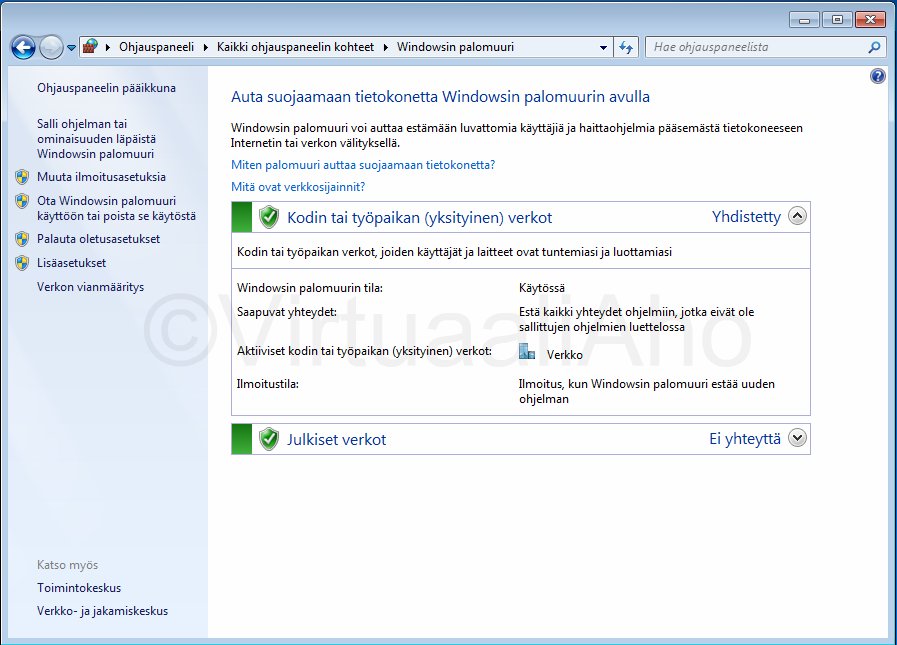The height and width of the screenshot is (645, 897).
Task: Minimize the firewall window
Action: [804, 20]
